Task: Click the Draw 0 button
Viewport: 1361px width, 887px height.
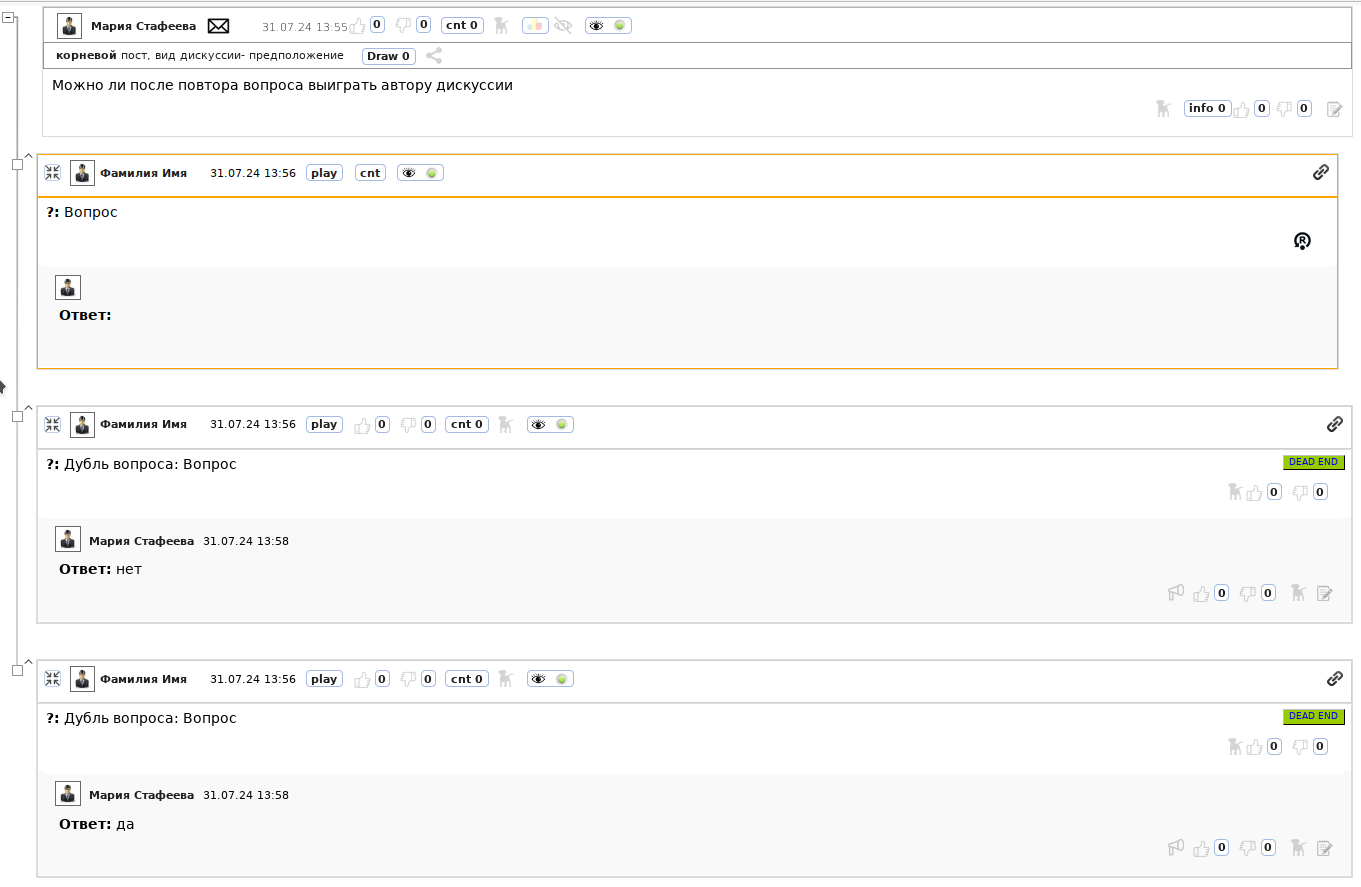Action: [x=389, y=56]
